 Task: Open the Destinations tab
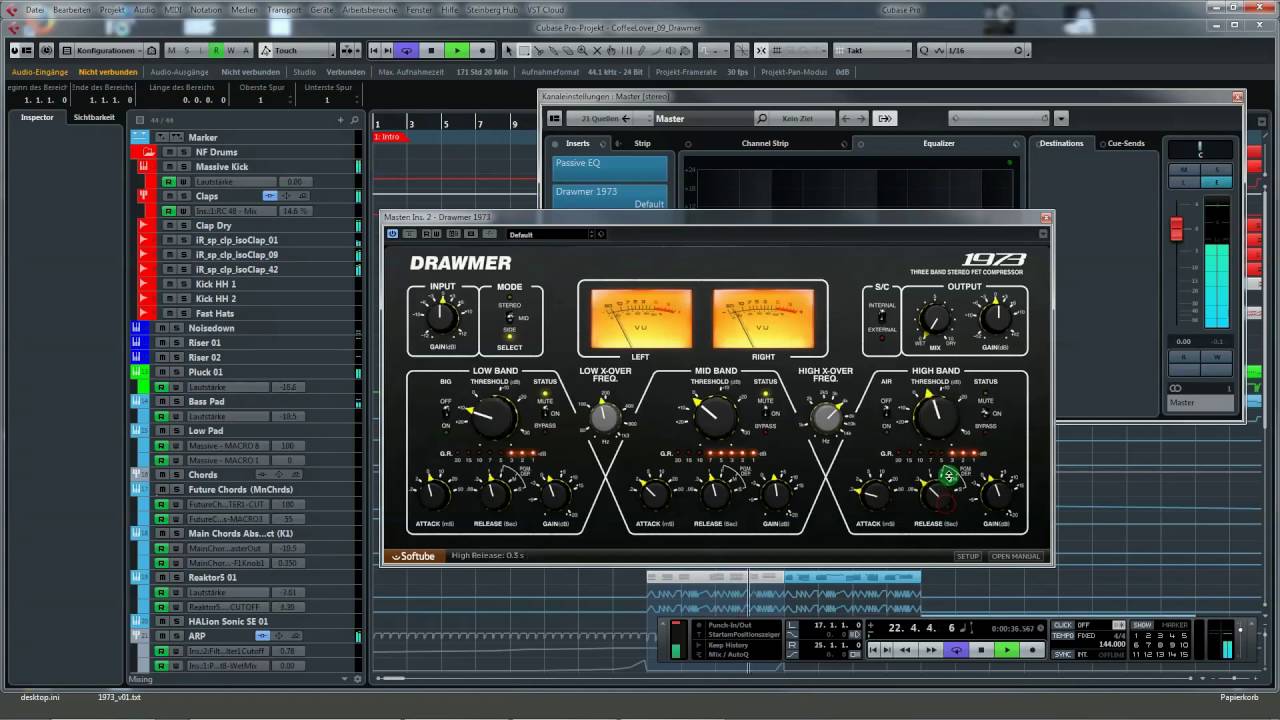(x=1061, y=143)
